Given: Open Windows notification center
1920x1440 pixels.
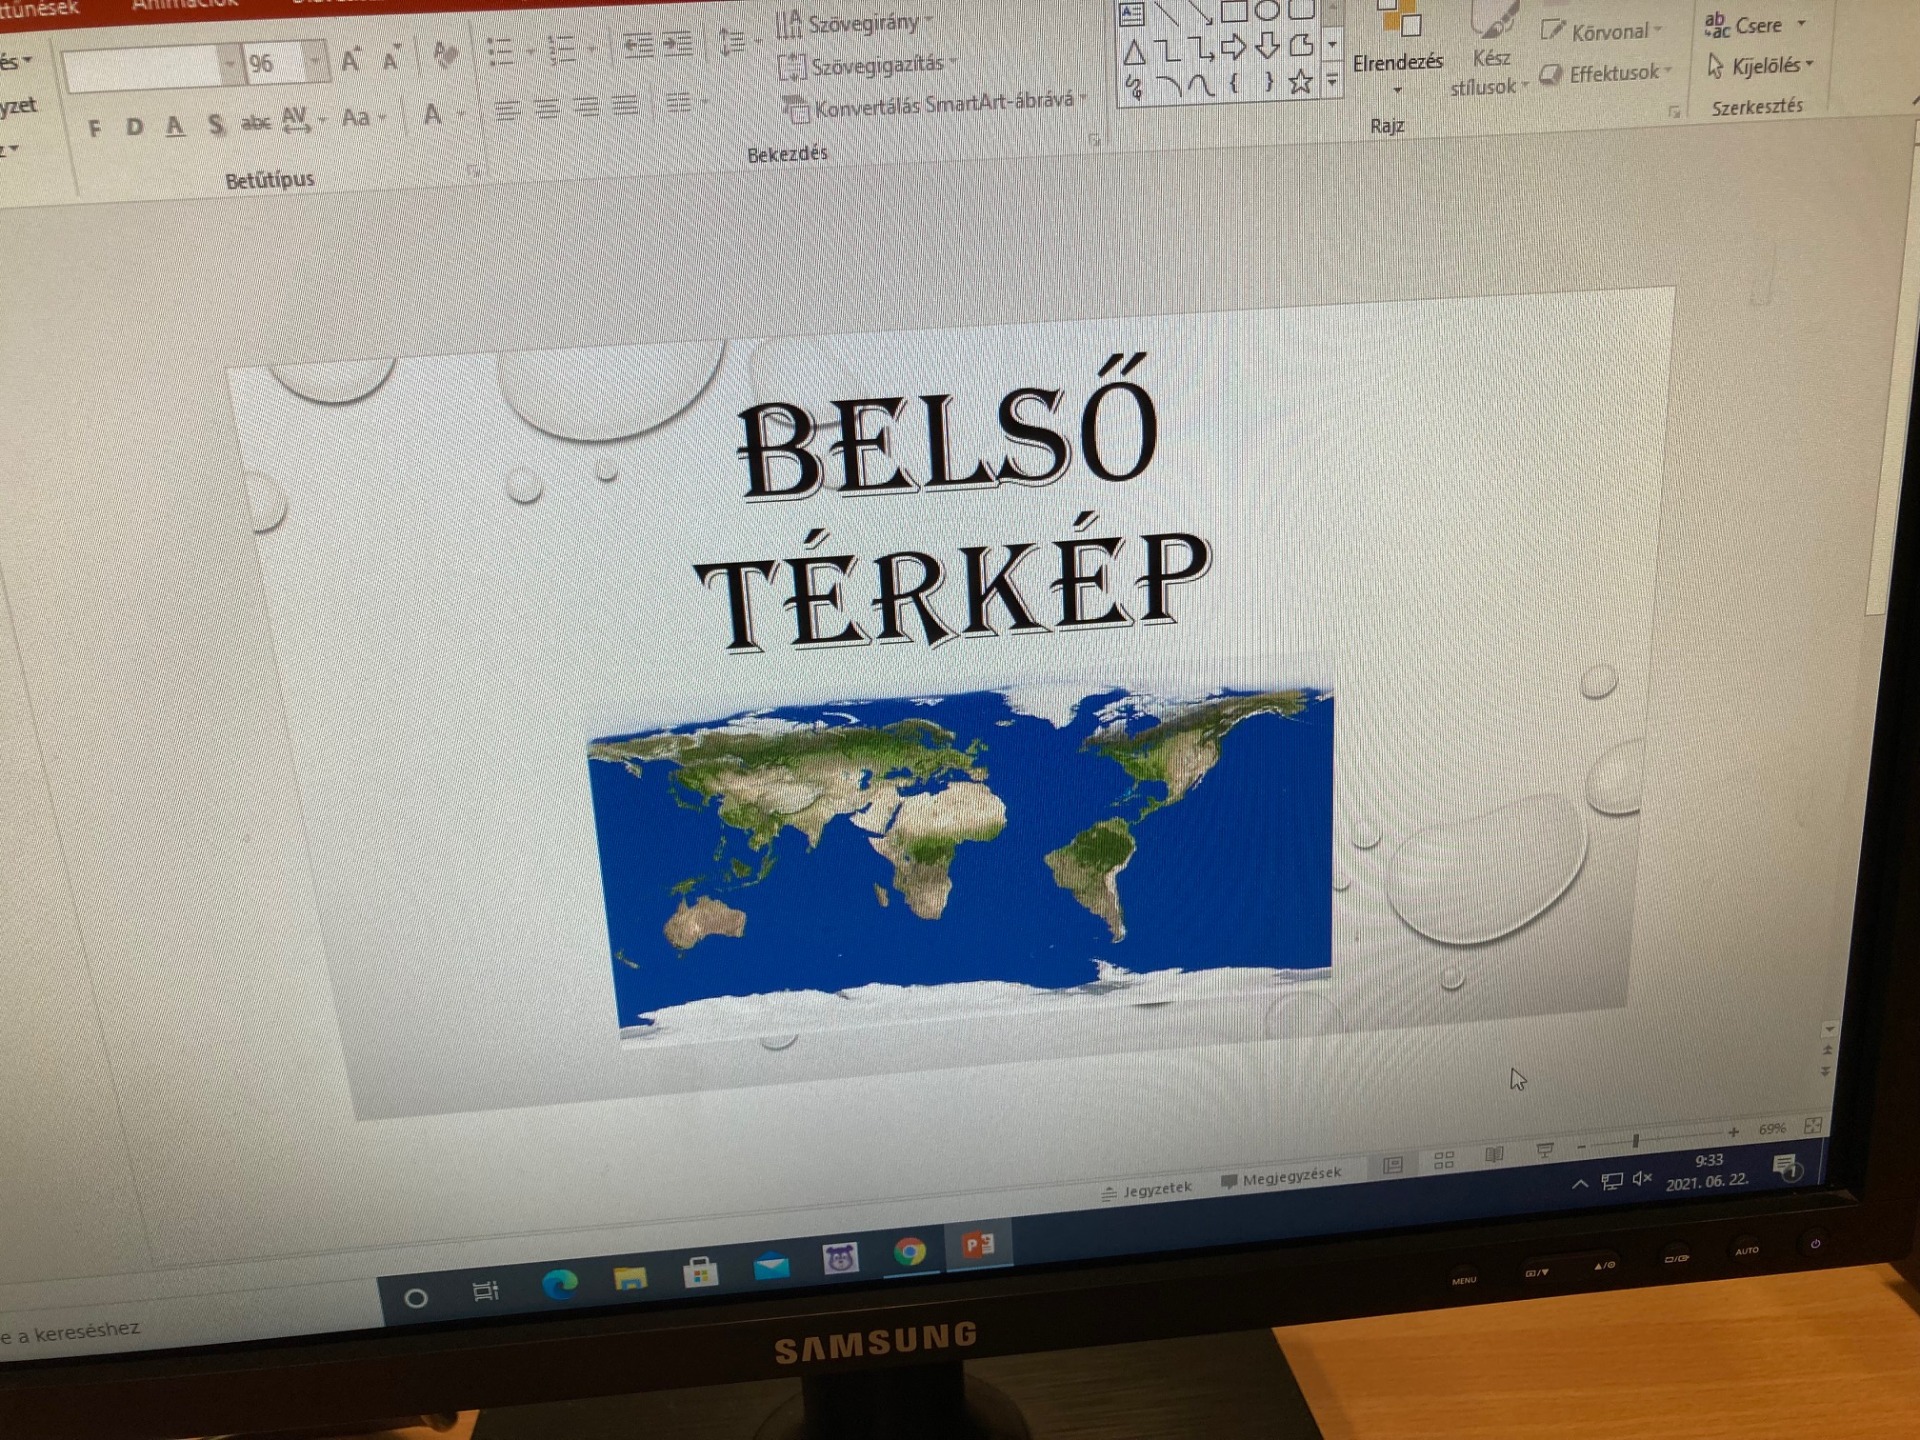Looking at the screenshot, I should pos(1787,1167).
